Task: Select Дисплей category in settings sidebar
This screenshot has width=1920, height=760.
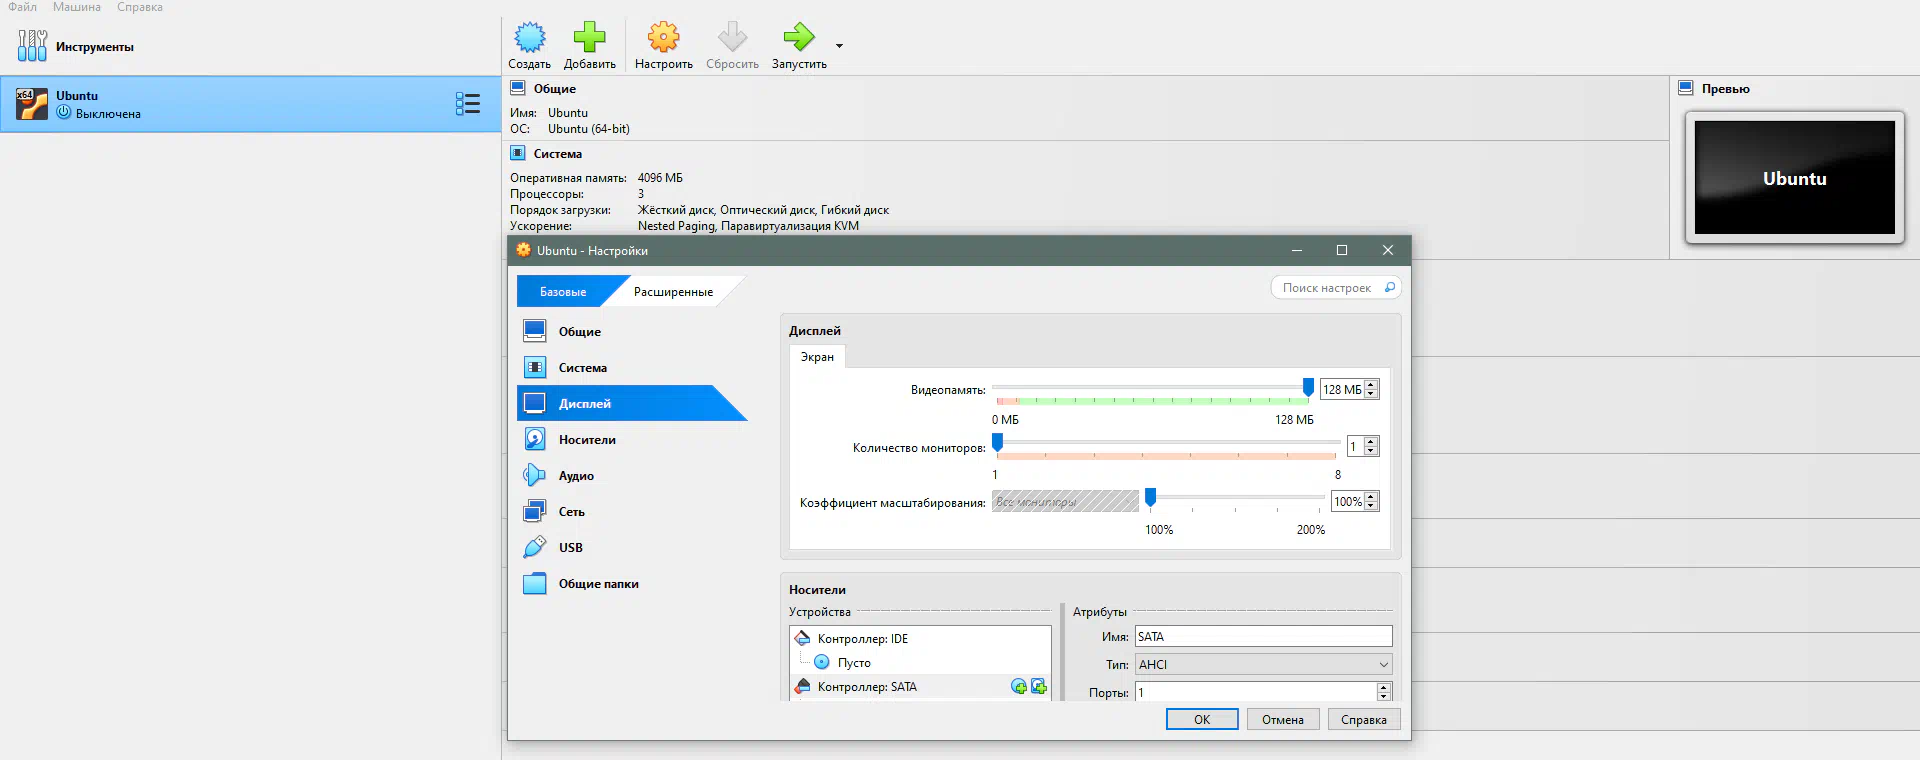Action: 632,403
